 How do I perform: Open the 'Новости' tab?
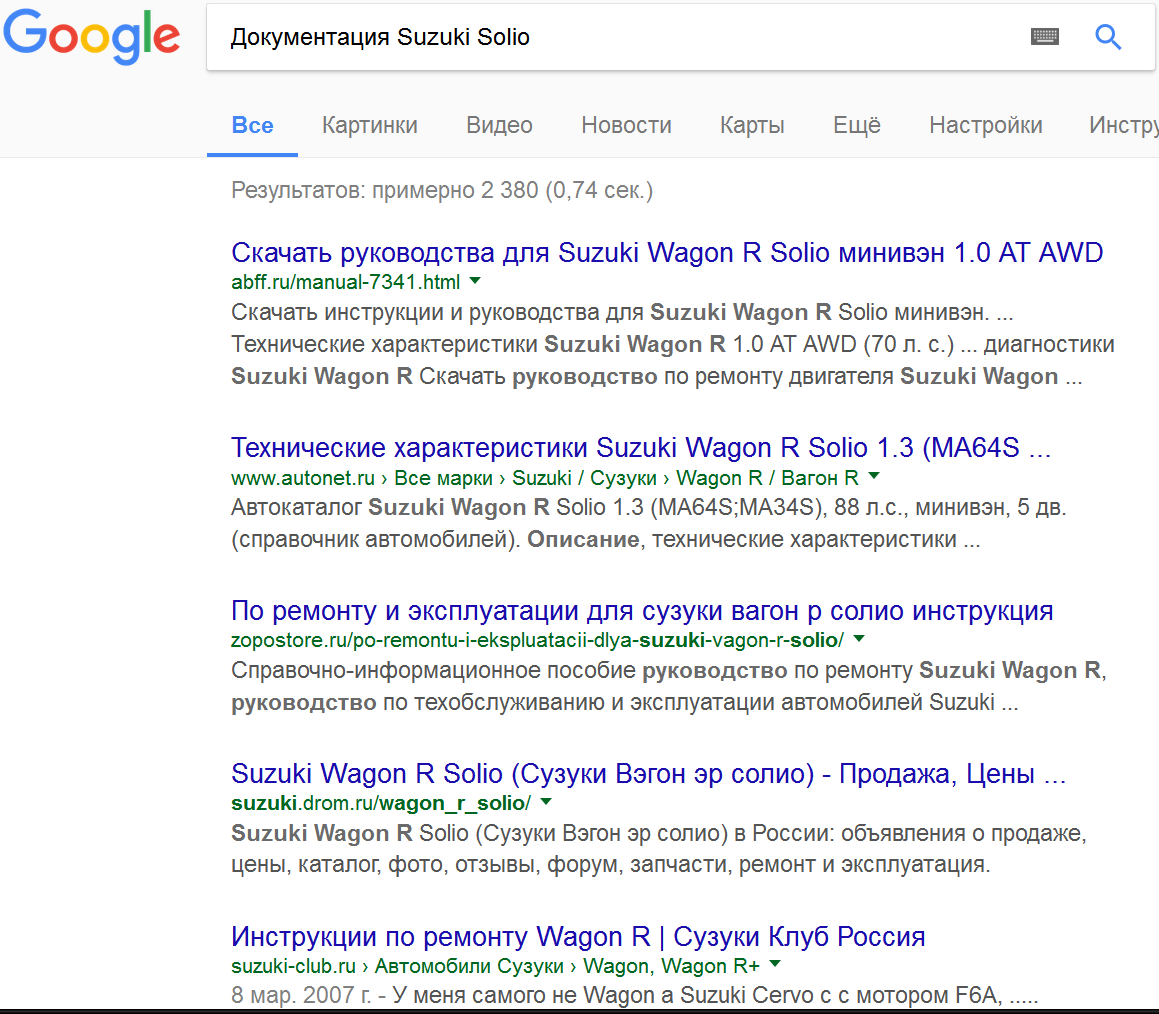click(626, 125)
